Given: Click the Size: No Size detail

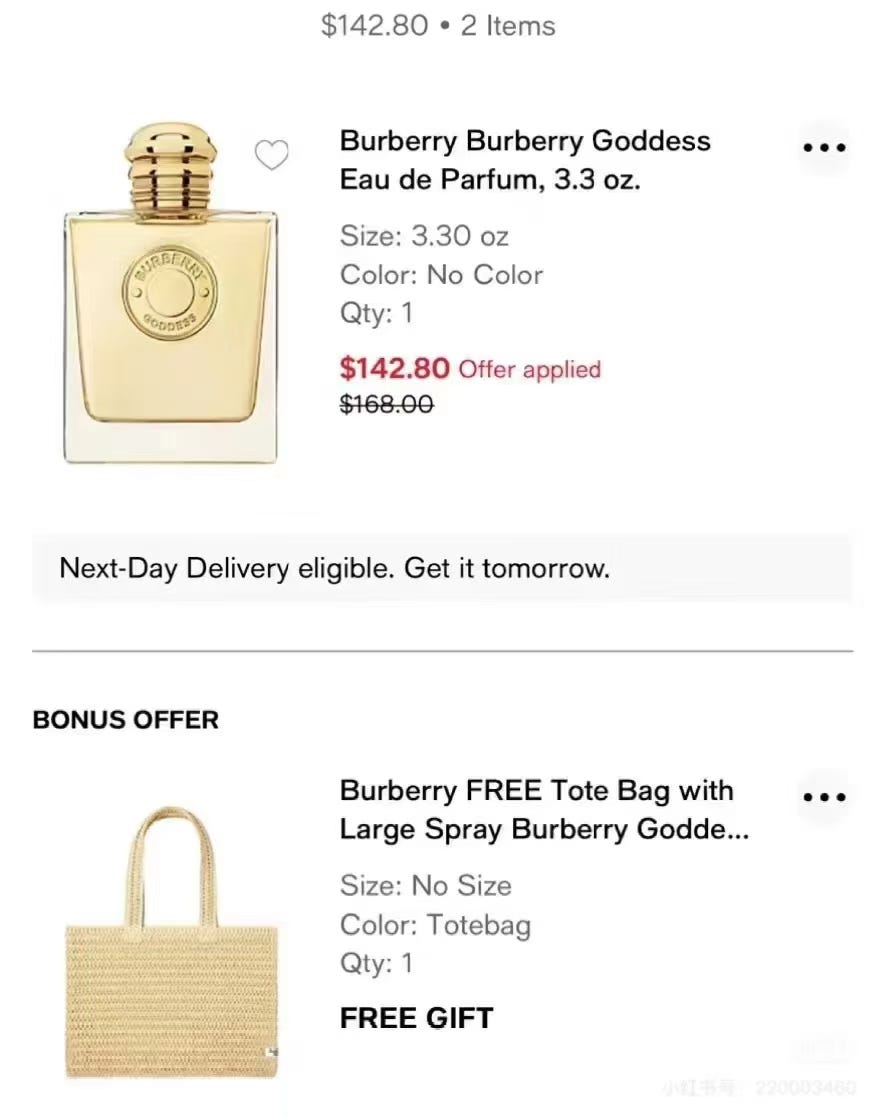Looking at the screenshot, I should click(425, 886).
